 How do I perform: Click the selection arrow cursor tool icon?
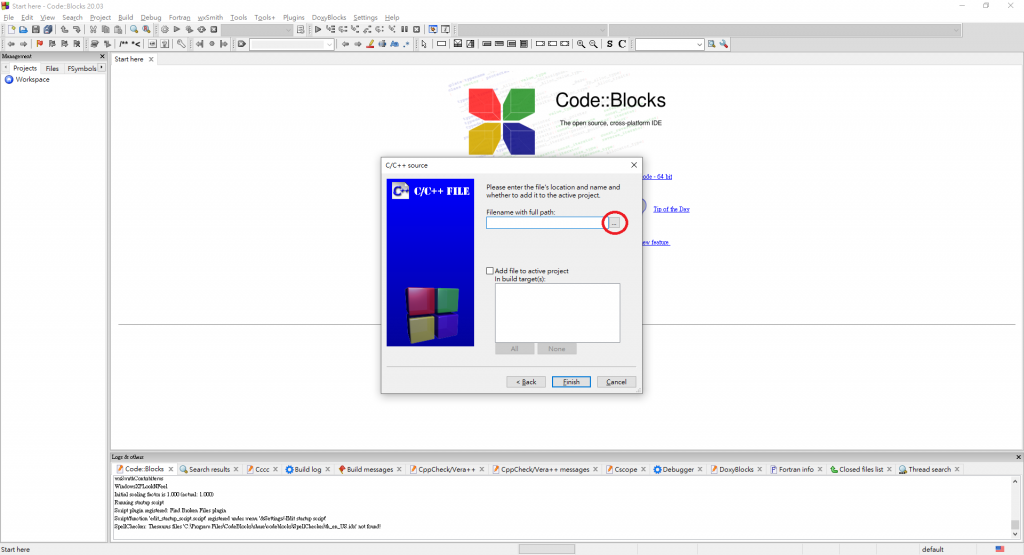point(424,44)
